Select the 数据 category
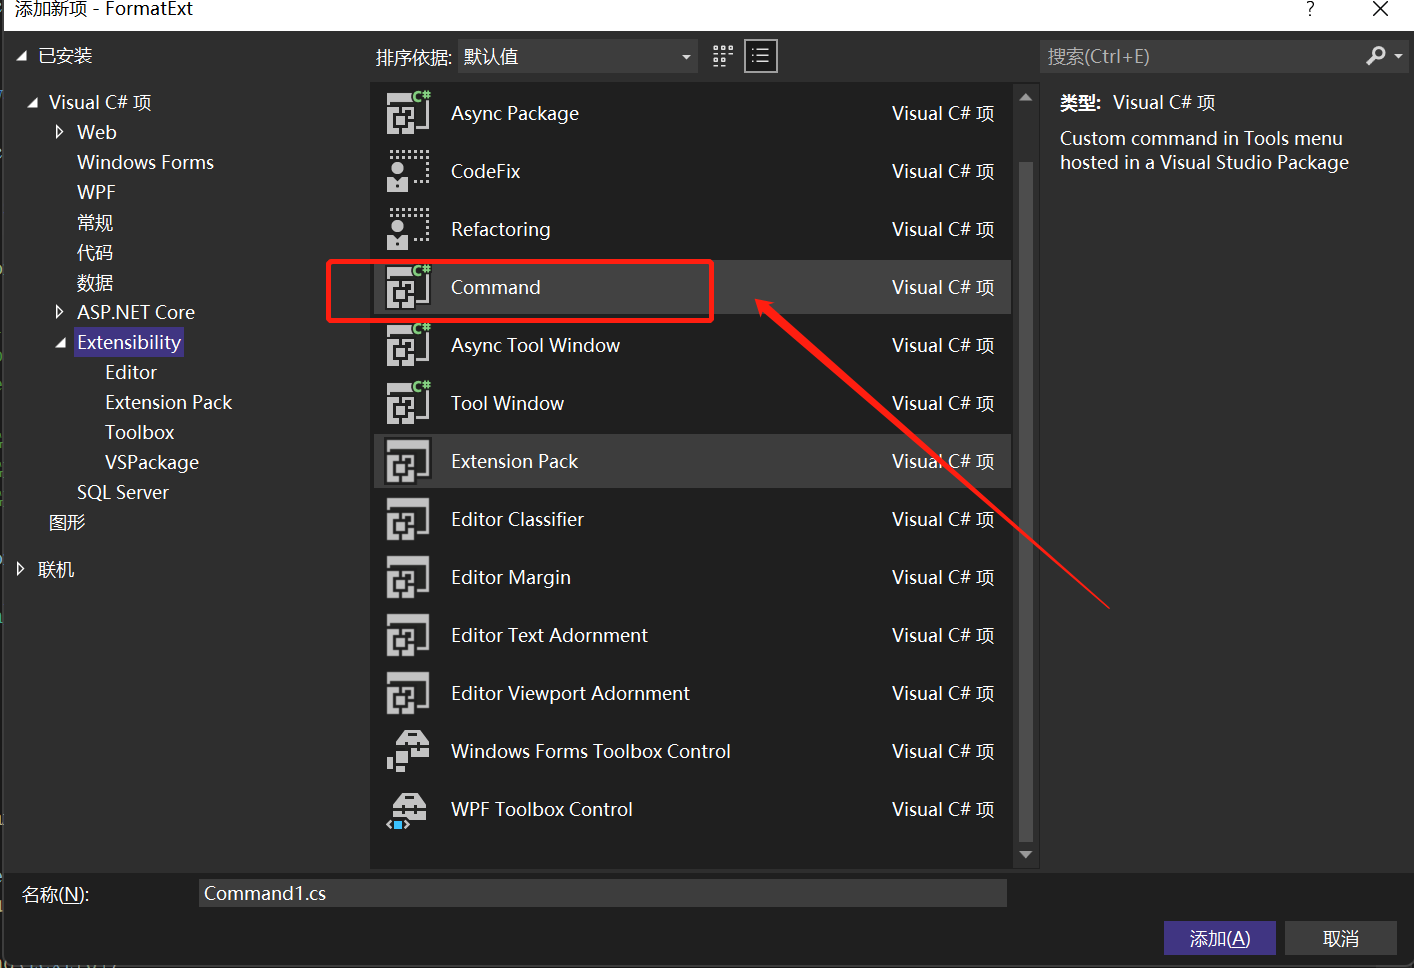 coord(95,282)
